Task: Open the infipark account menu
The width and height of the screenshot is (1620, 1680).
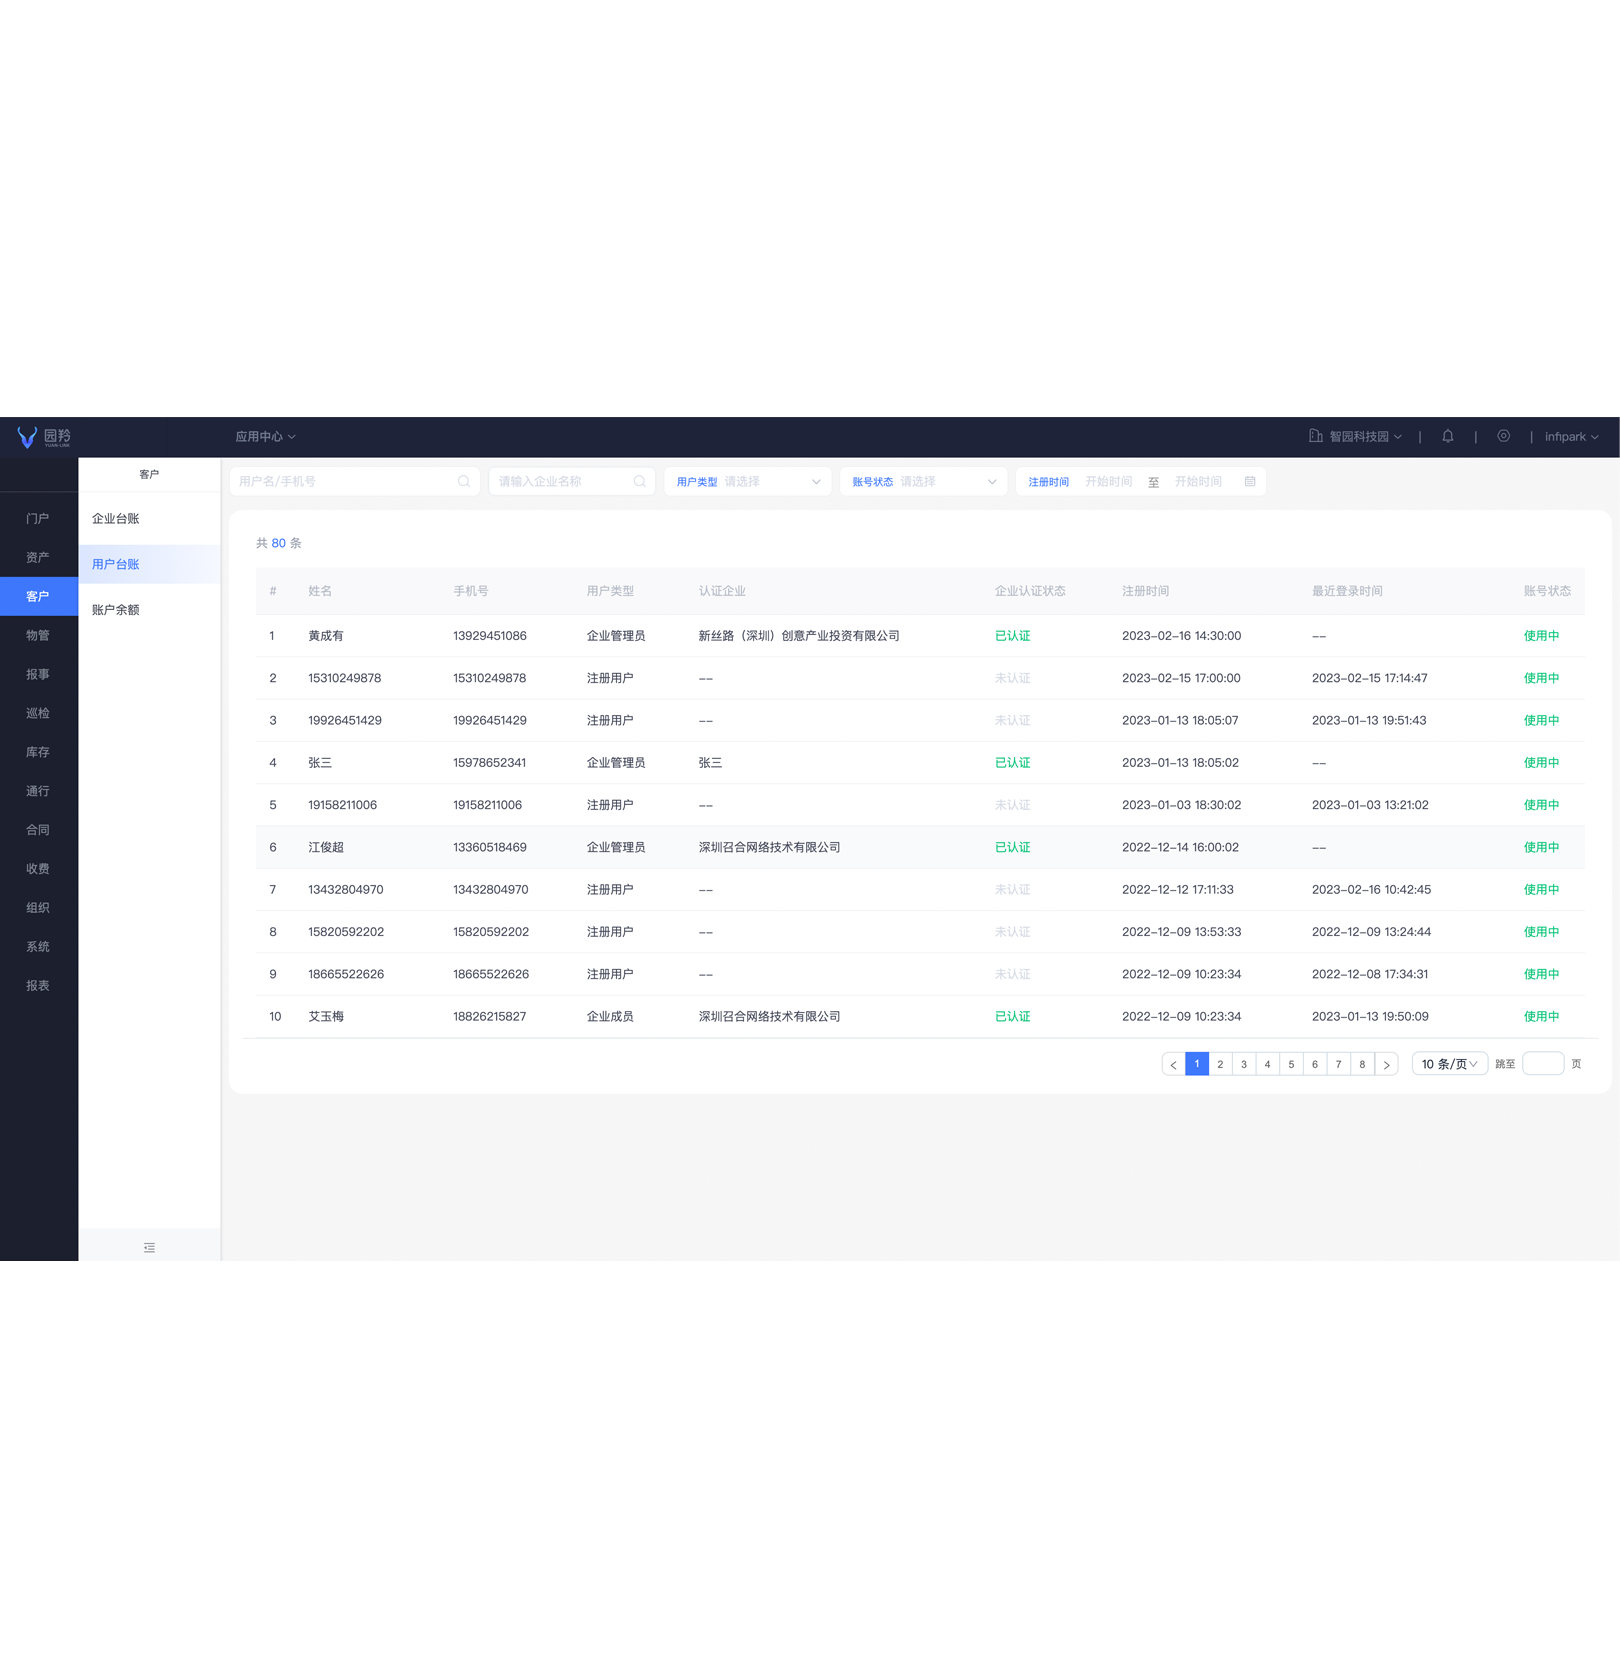Action: 1571,436
